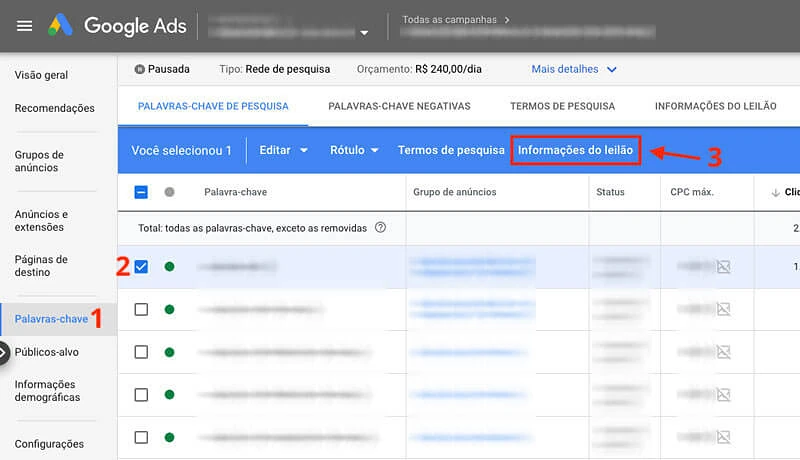This screenshot has width=800, height=460.
Task: Click bid simulator icon in fifth row
Action: pyautogui.click(x=723, y=437)
